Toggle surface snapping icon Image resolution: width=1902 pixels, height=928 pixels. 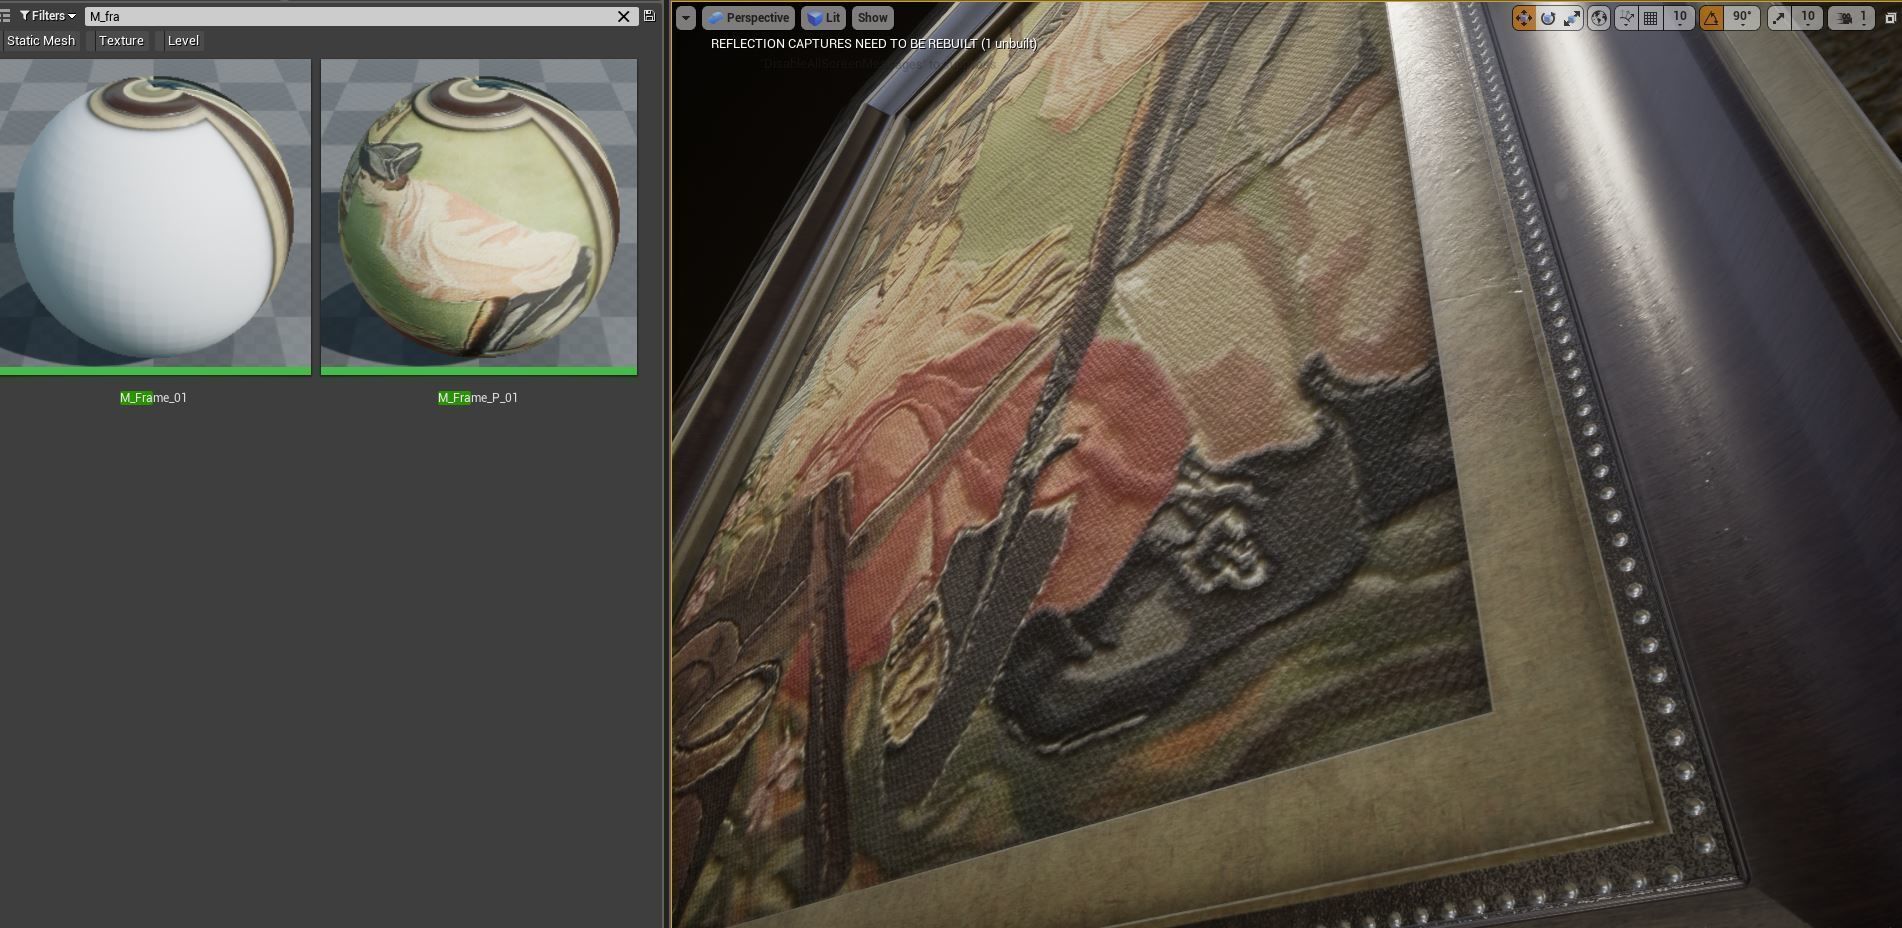(x=1626, y=18)
